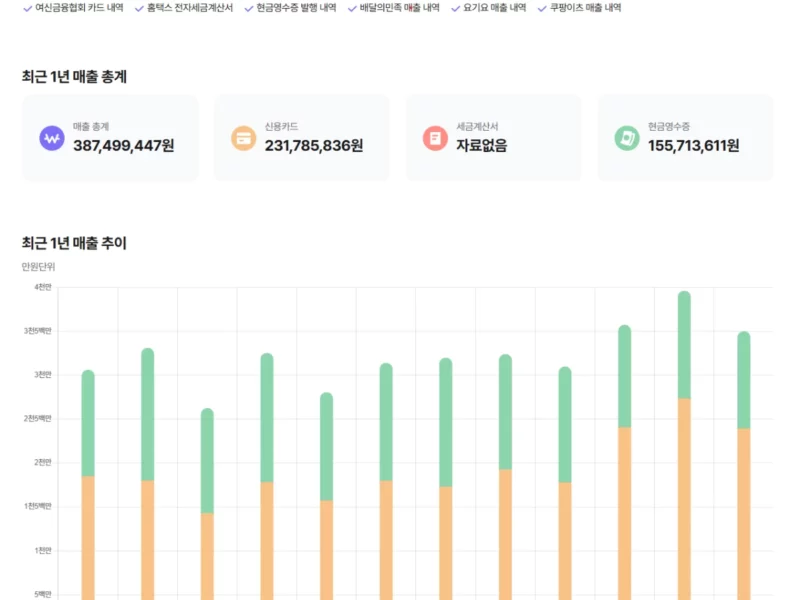Viewport: 800px width, 600px height.
Task: Click the 155,713,611원 cash receipt amount
Action: click(x=696, y=147)
